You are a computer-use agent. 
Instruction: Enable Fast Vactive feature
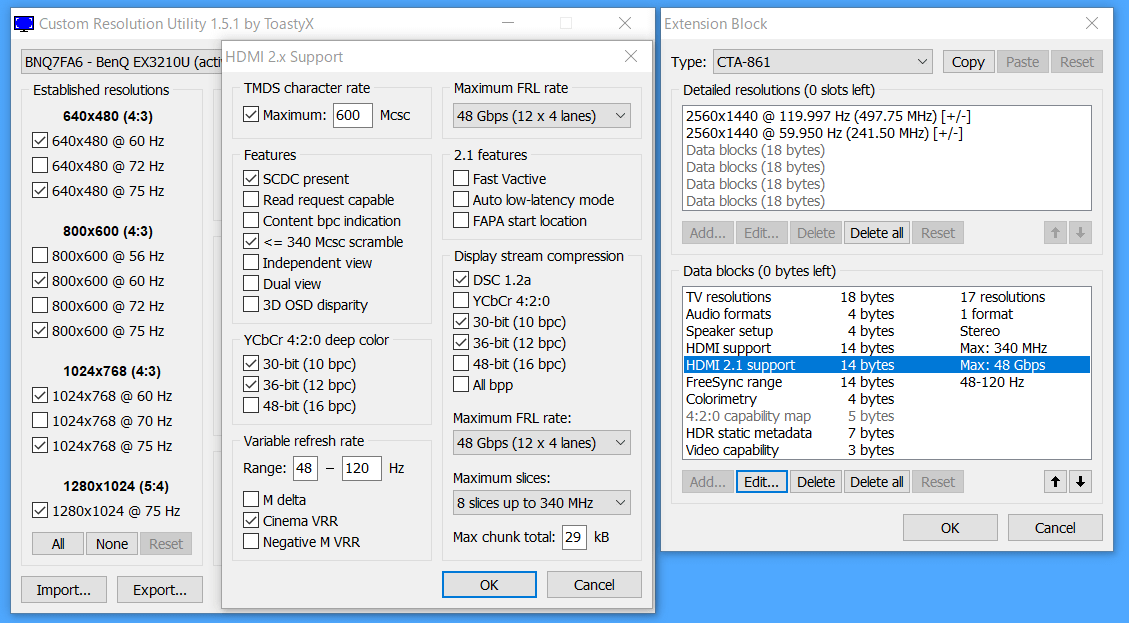coord(461,179)
